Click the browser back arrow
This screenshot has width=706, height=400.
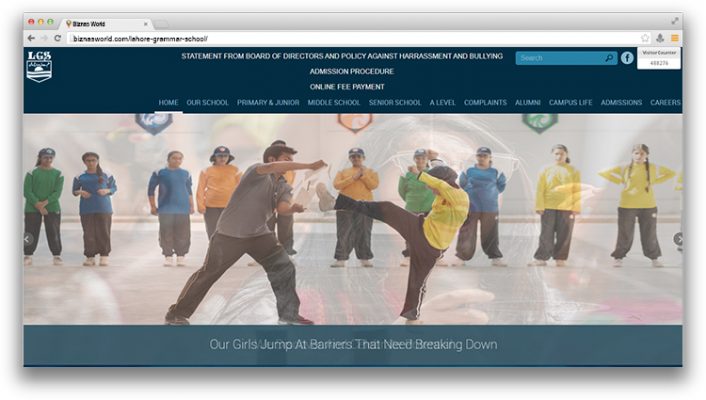pyautogui.click(x=31, y=38)
